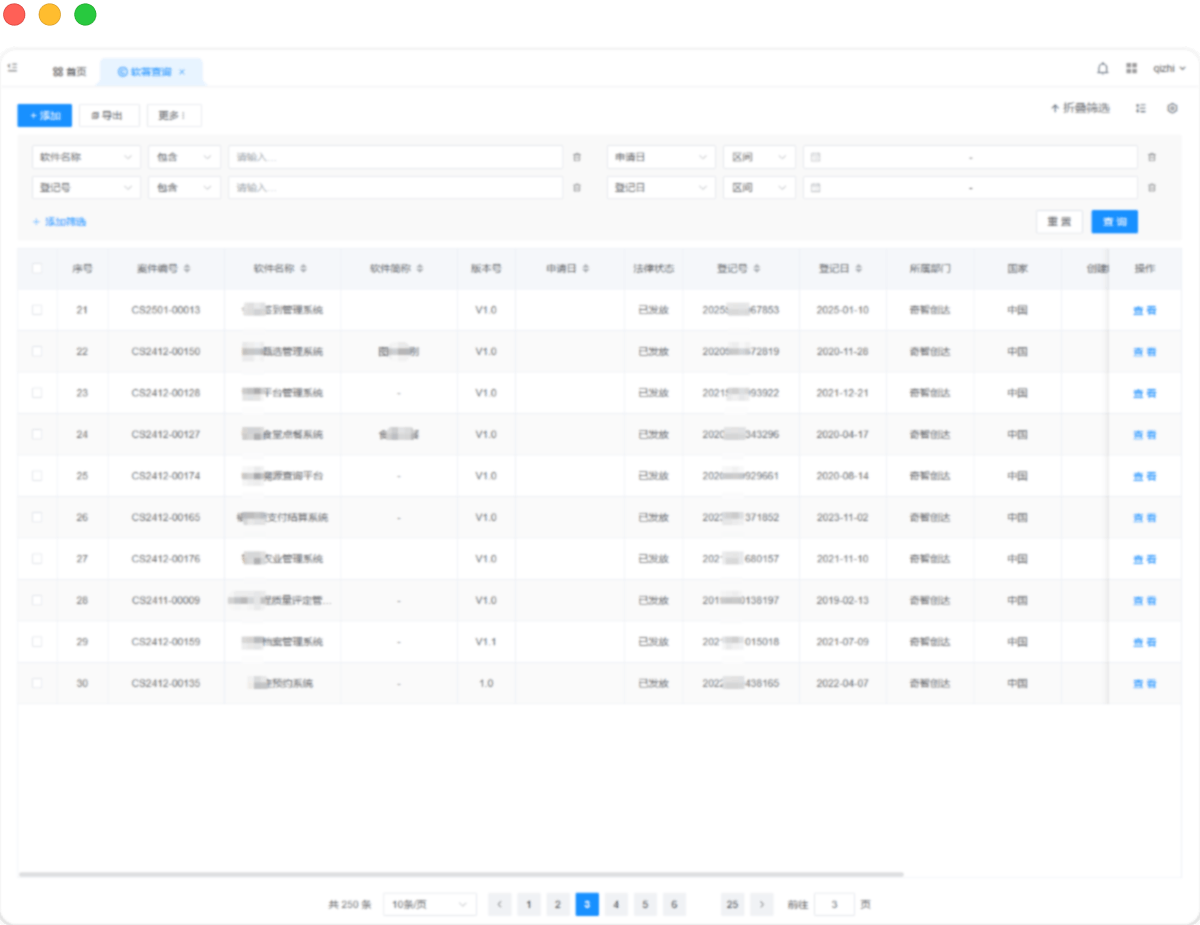Delete the 软件名称 filter row via trash icon

576,157
